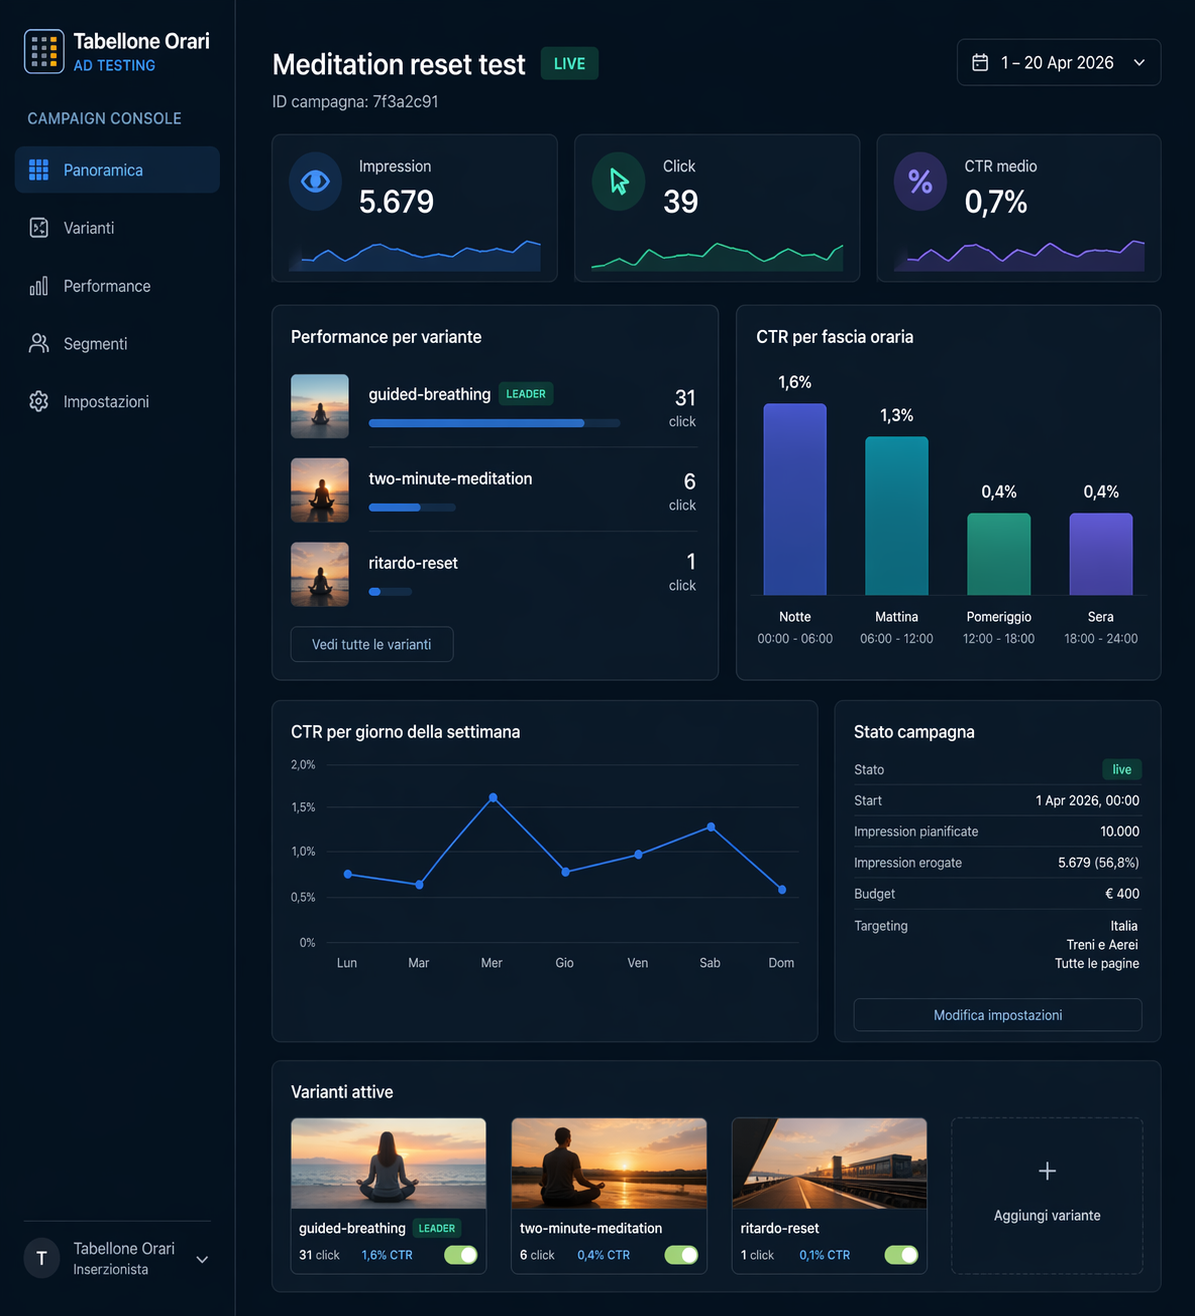Click the CTR medio percent icon
Viewport: 1195px width, 1316px height.
tap(920, 181)
